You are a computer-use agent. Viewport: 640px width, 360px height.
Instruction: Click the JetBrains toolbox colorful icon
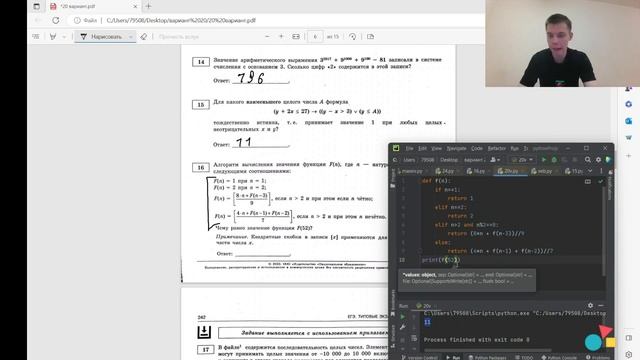(608, 160)
